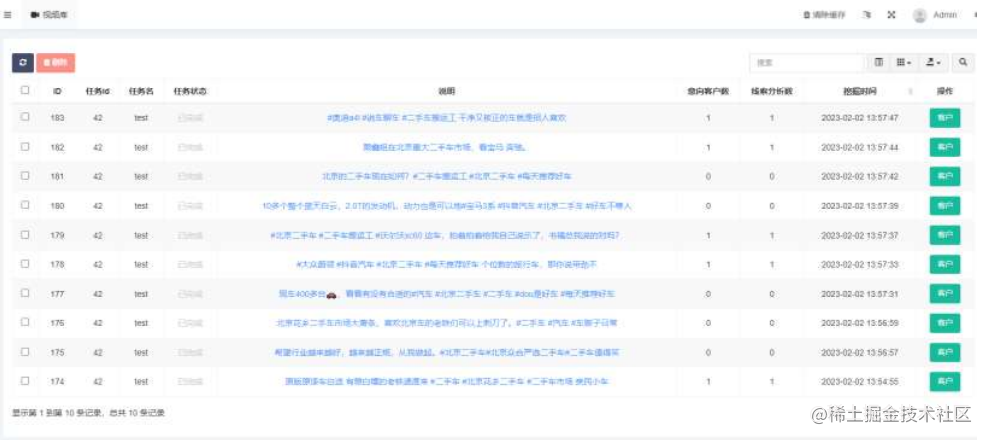Viewport: 987px width, 440px height.
Task: Click the Admin user avatar
Action: pyautogui.click(x=920, y=15)
